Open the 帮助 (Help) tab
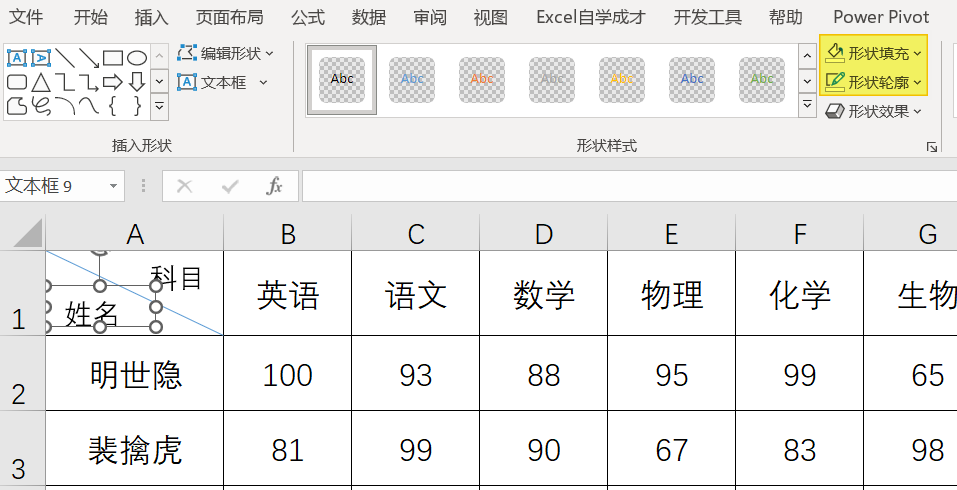This screenshot has height=490, width=957. click(x=785, y=17)
